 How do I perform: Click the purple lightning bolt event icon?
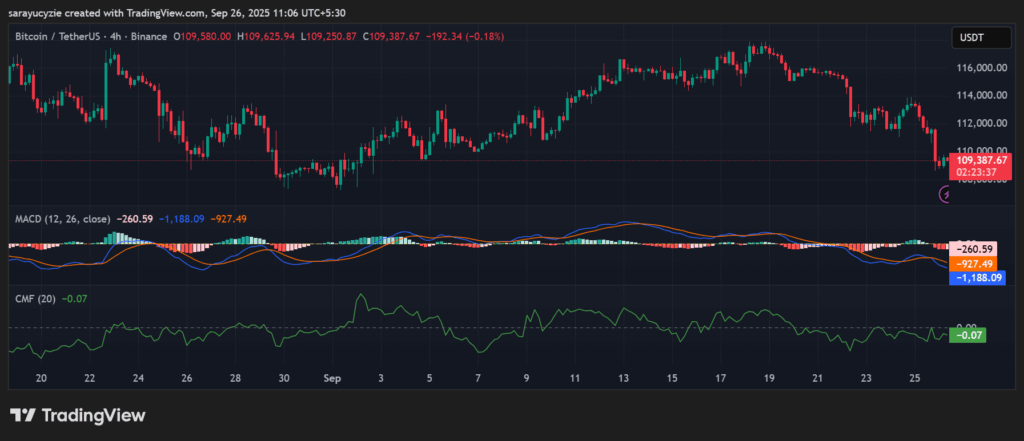(x=945, y=196)
